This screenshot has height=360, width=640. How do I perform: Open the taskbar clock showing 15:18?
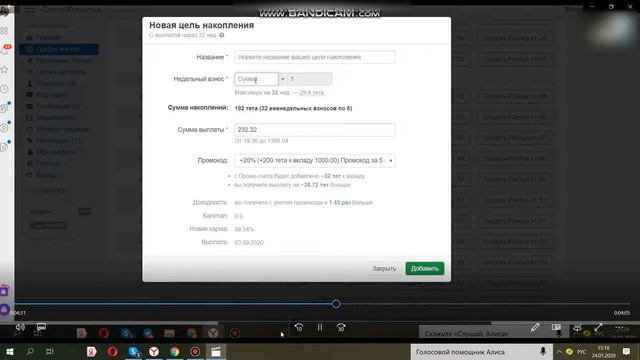(604, 351)
